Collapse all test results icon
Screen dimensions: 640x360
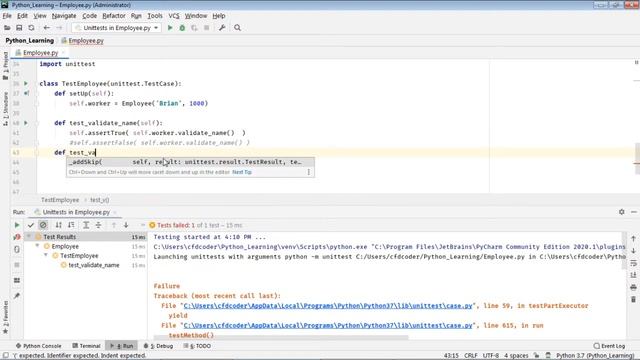click(x=98, y=225)
